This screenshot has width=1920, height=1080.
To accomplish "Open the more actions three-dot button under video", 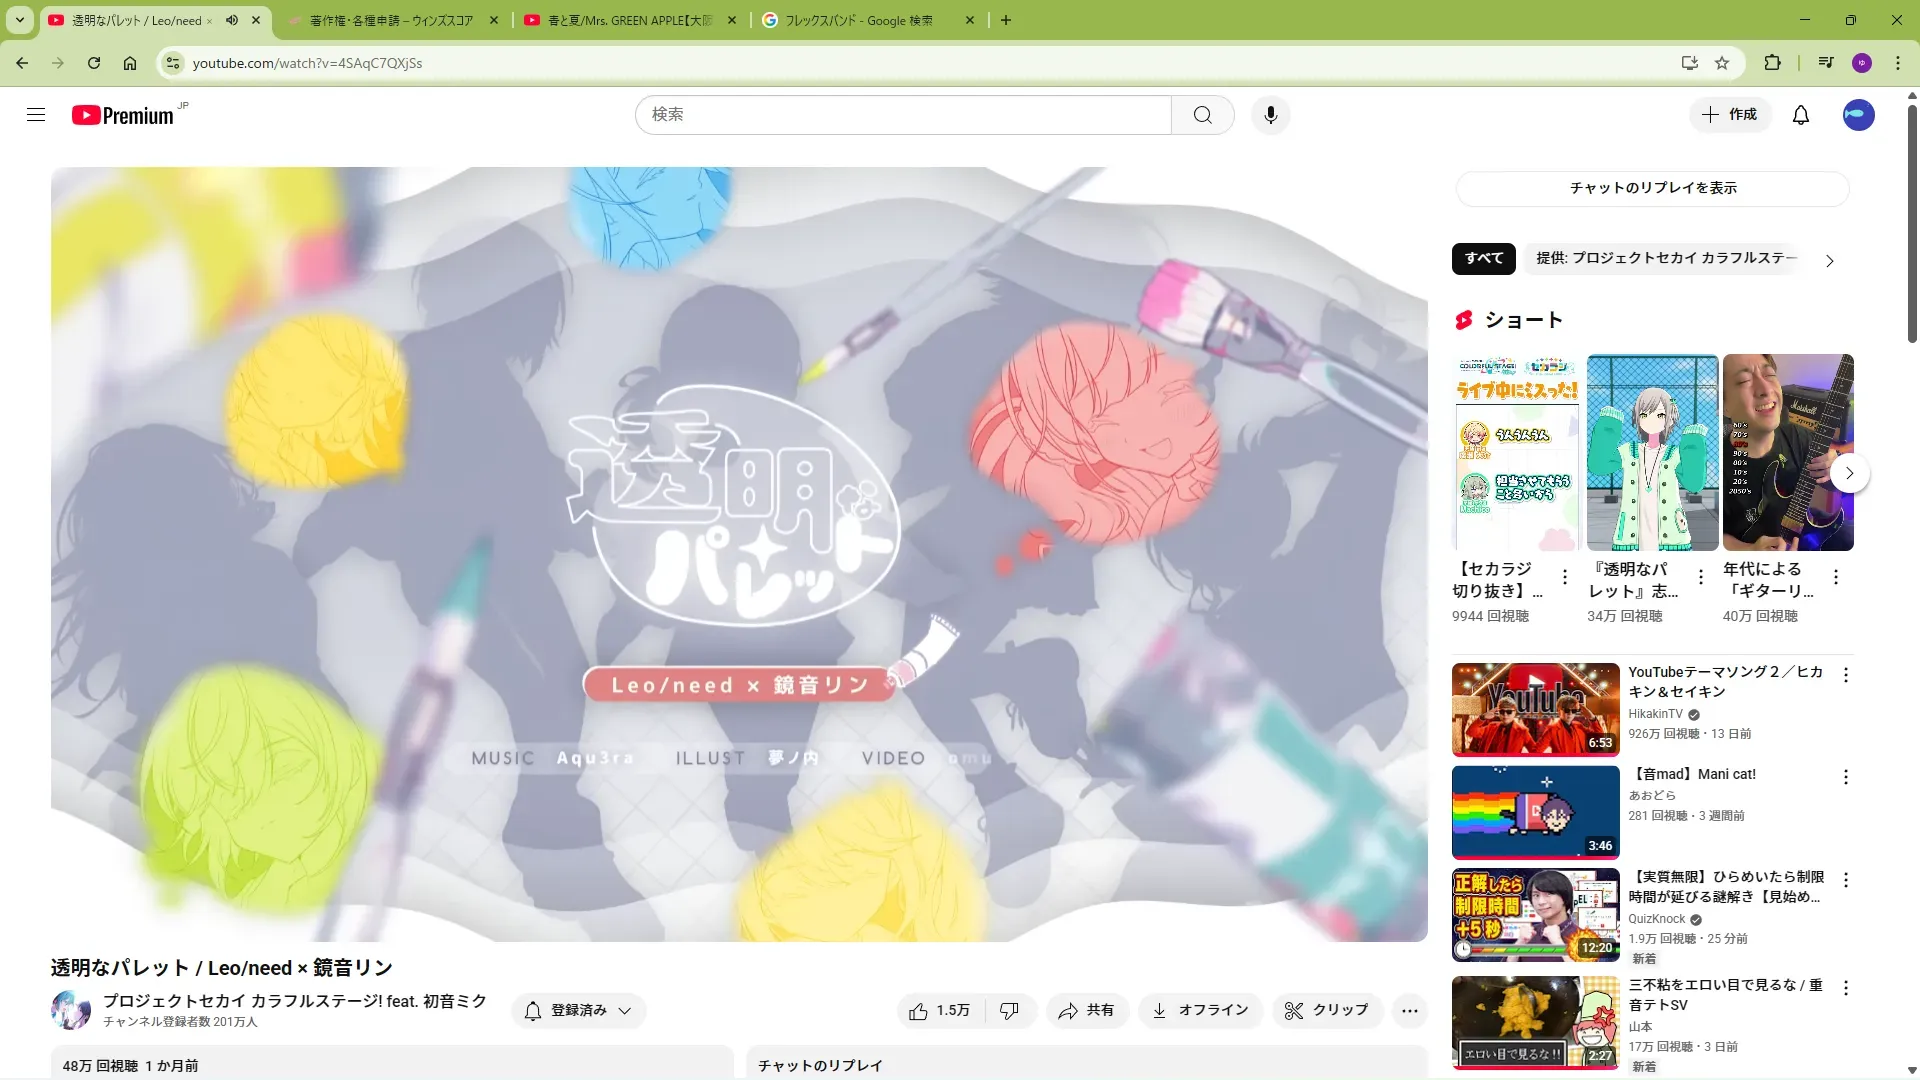I will (1409, 1011).
